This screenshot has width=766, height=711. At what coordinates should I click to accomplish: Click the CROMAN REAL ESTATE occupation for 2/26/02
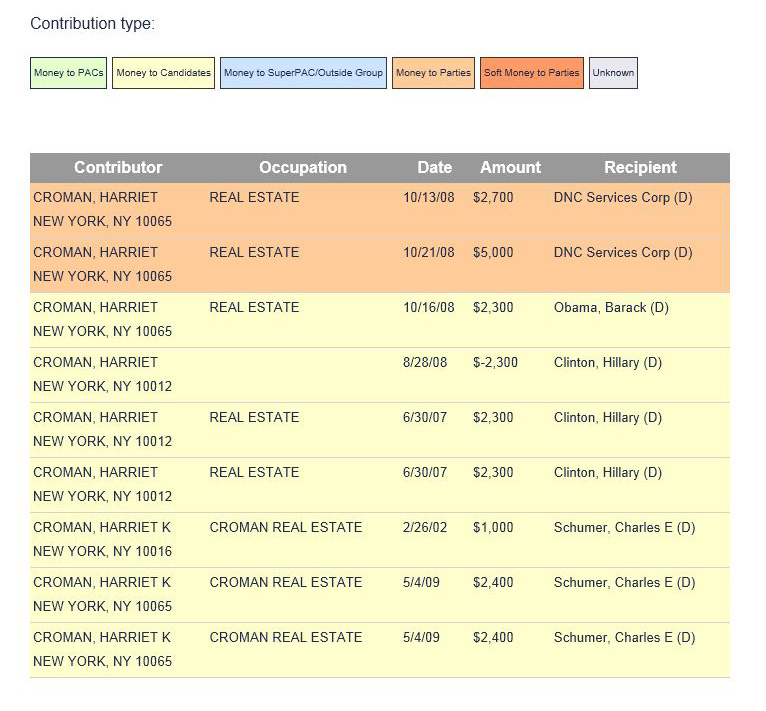coord(286,528)
